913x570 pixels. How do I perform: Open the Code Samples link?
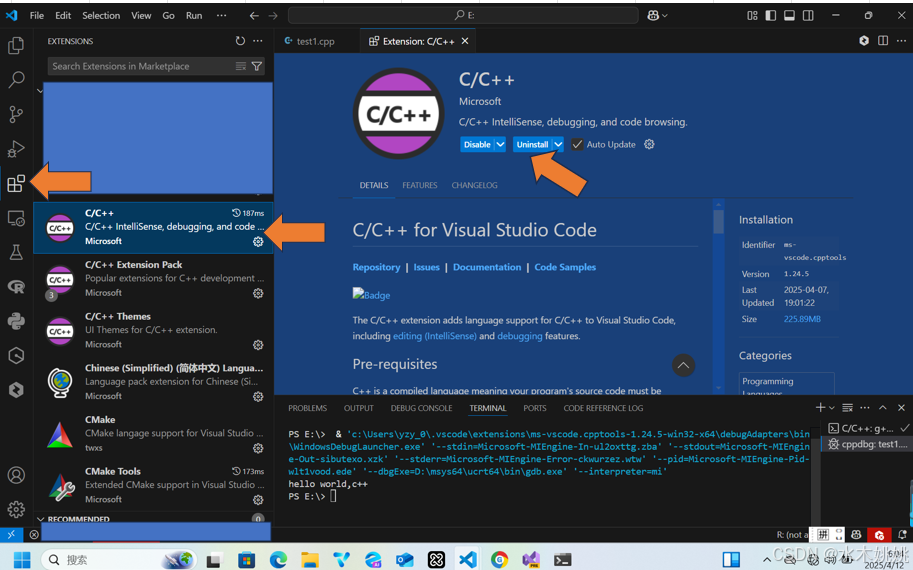click(565, 267)
